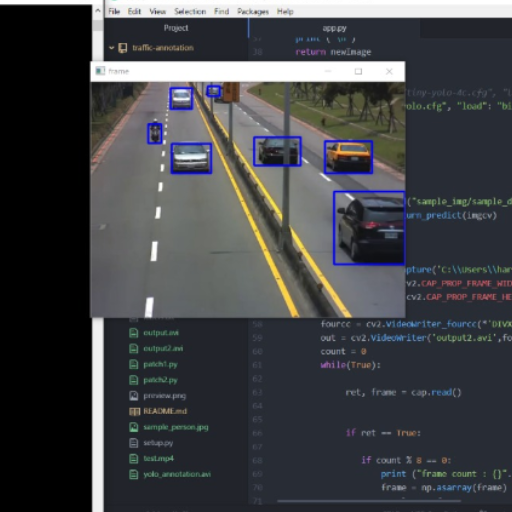Image resolution: width=512 pixels, height=512 pixels.
Task: Open the Selection menu
Action: 190,12
